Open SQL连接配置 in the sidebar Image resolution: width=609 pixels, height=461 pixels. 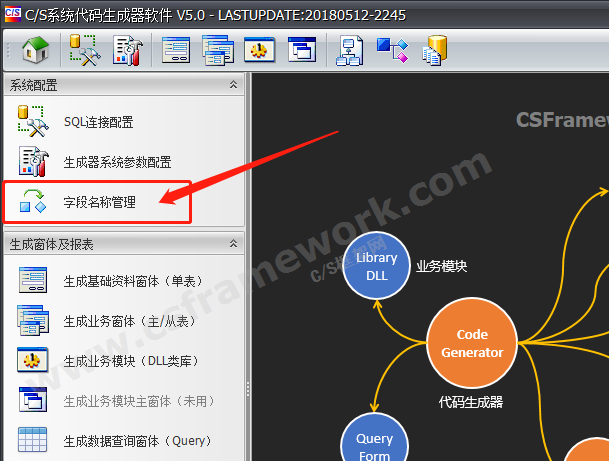click(98, 123)
